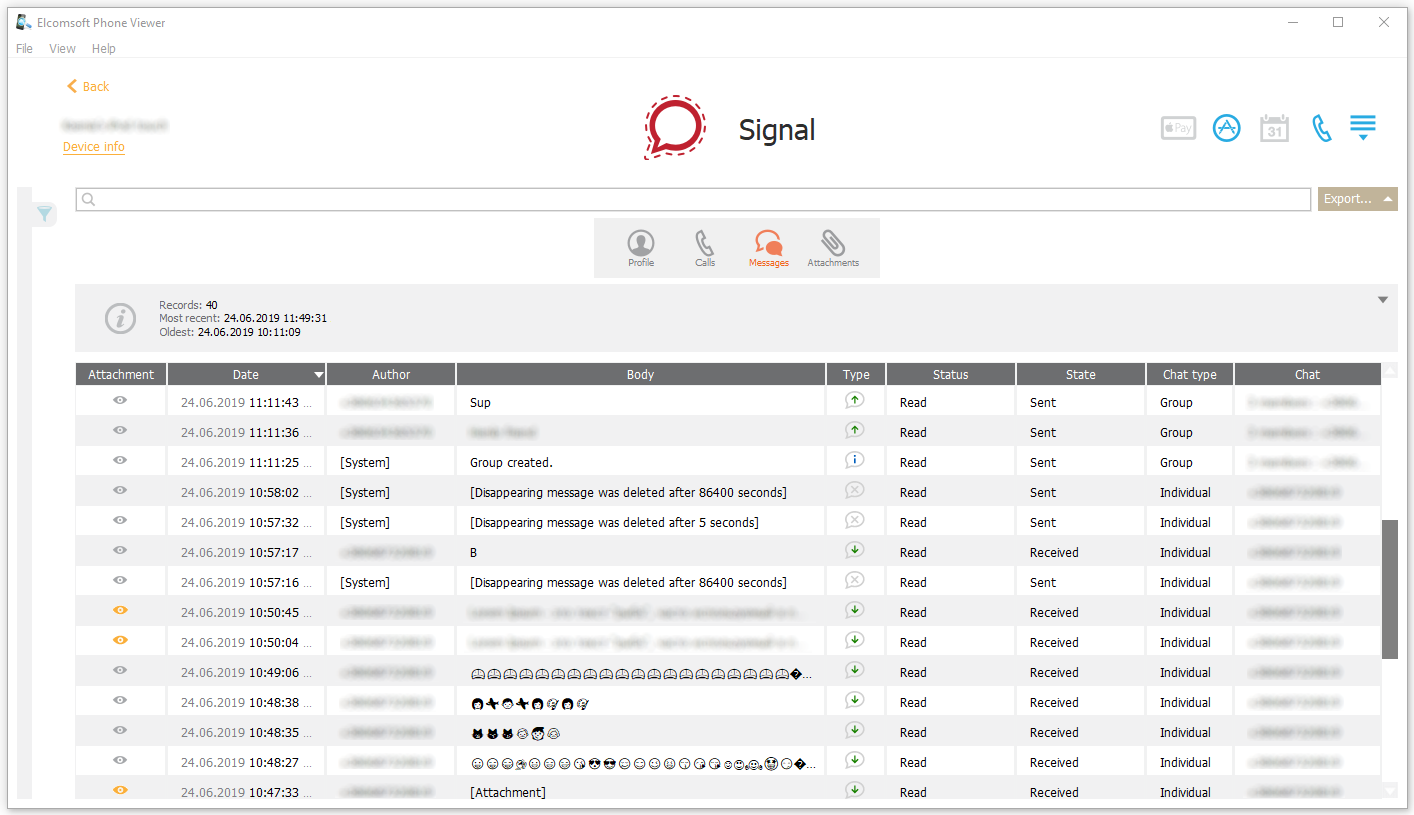Switch to the Attachments view

(833, 248)
